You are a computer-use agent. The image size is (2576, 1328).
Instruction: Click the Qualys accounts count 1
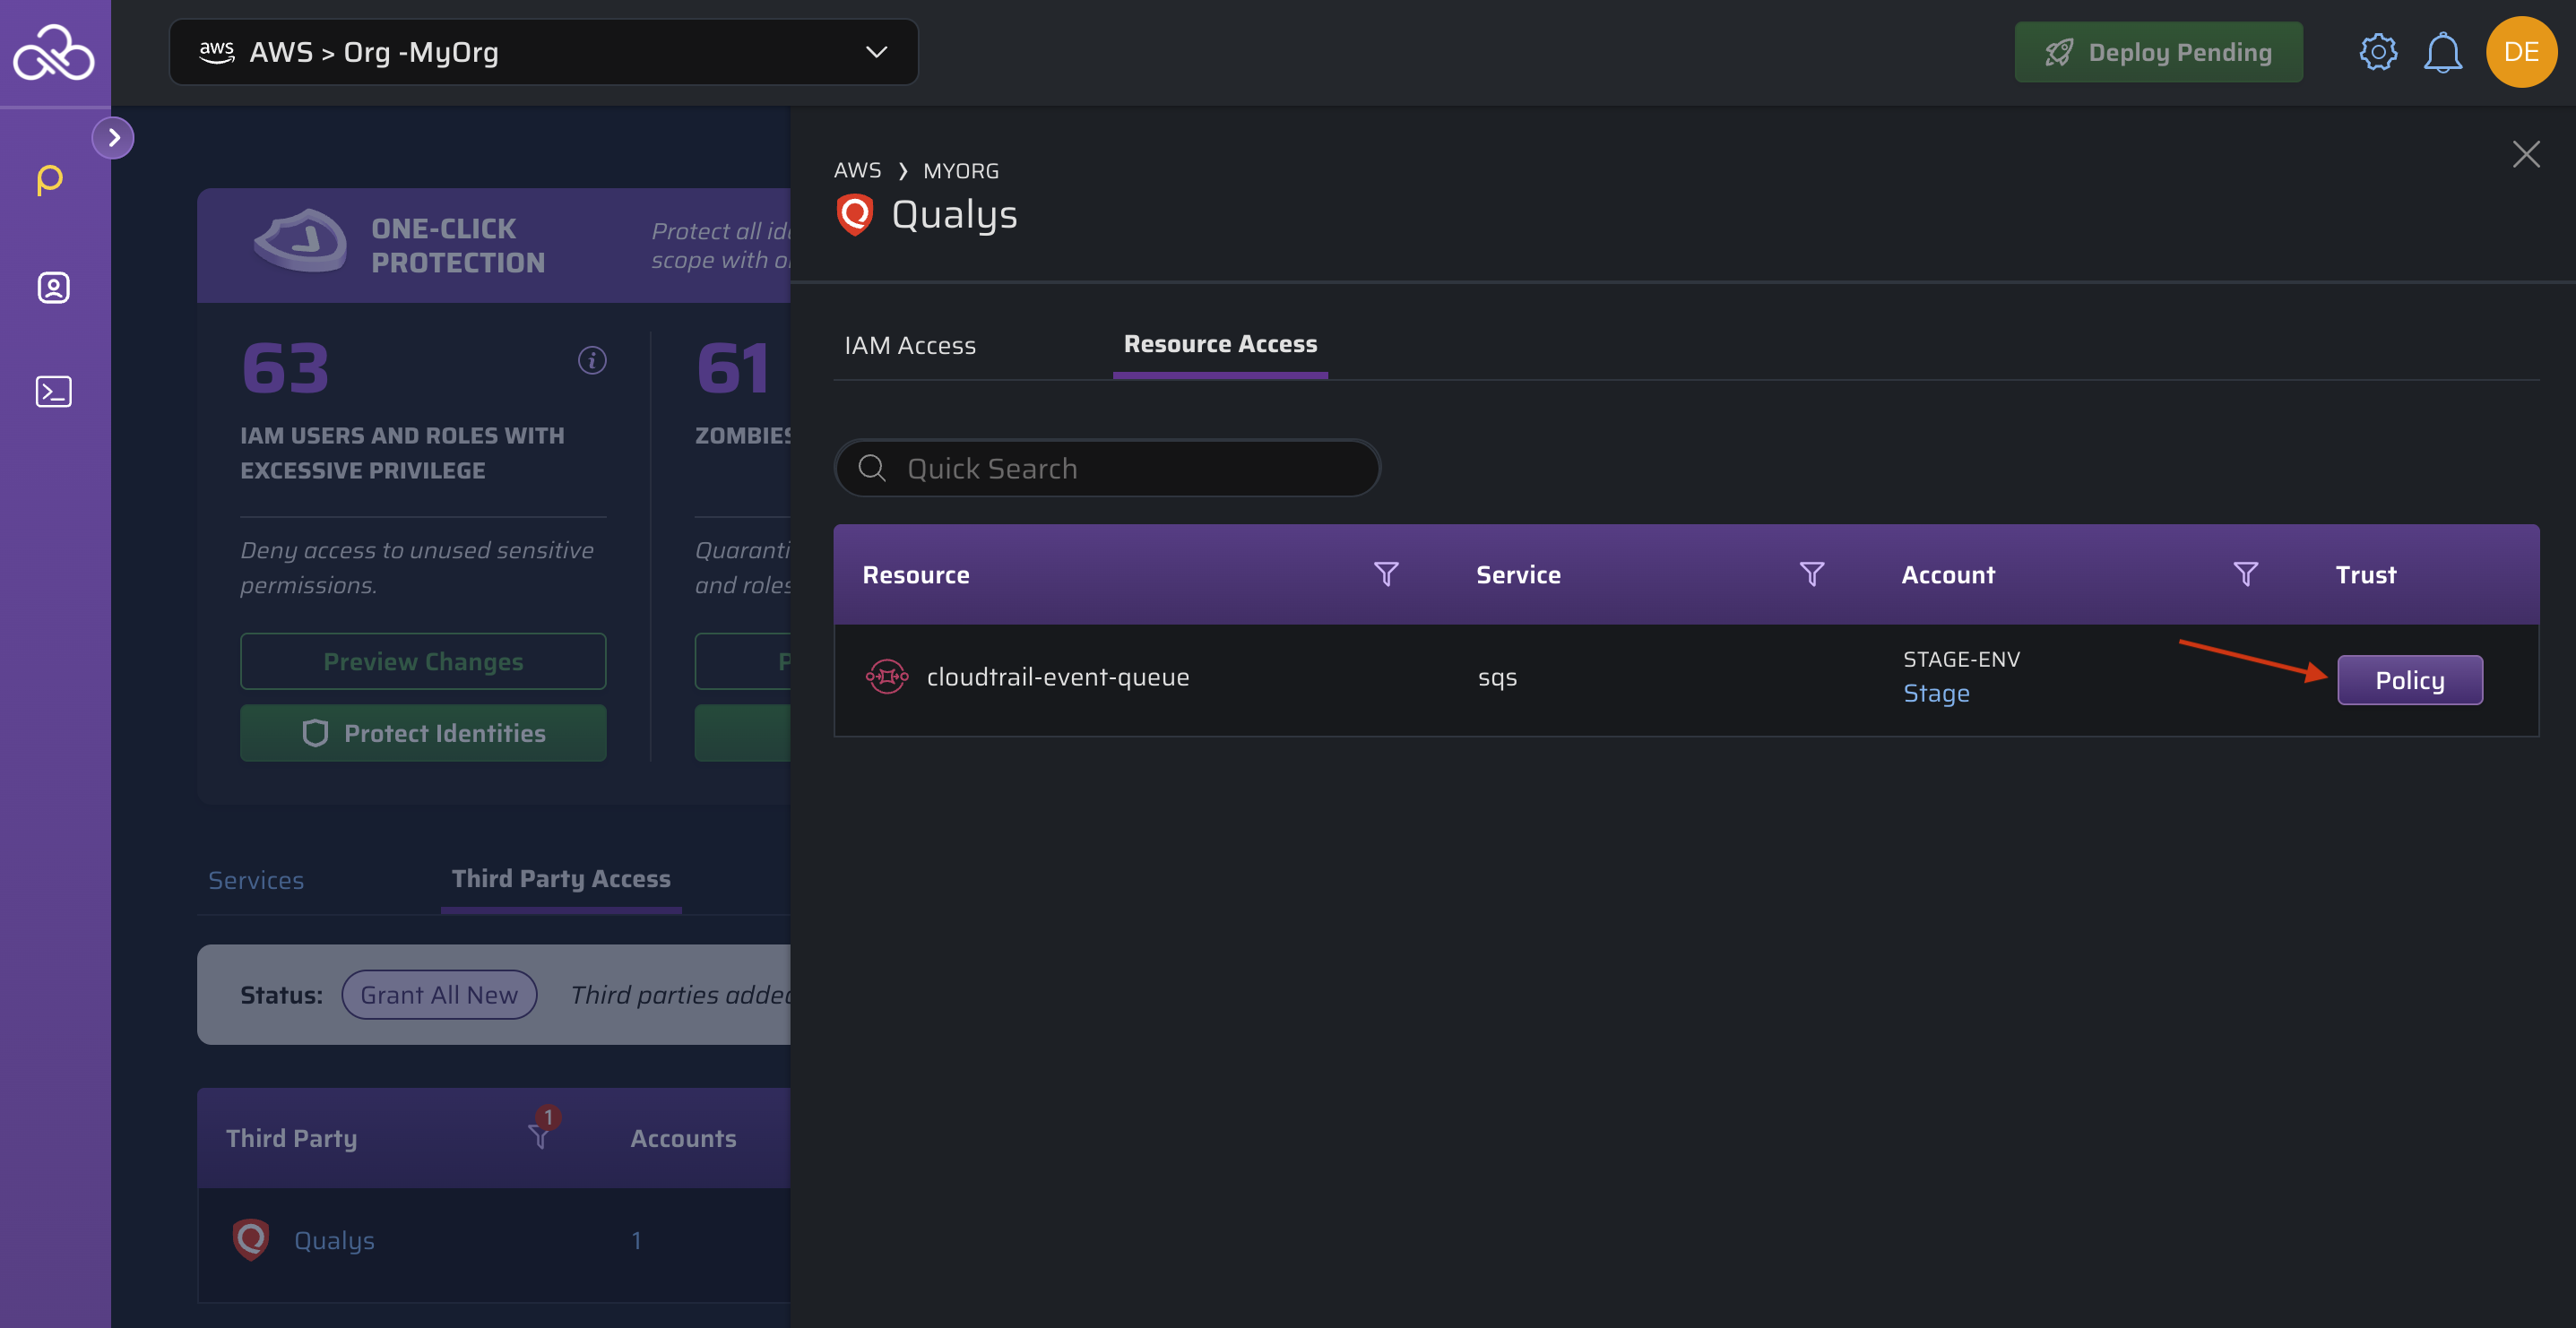click(x=636, y=1240)
